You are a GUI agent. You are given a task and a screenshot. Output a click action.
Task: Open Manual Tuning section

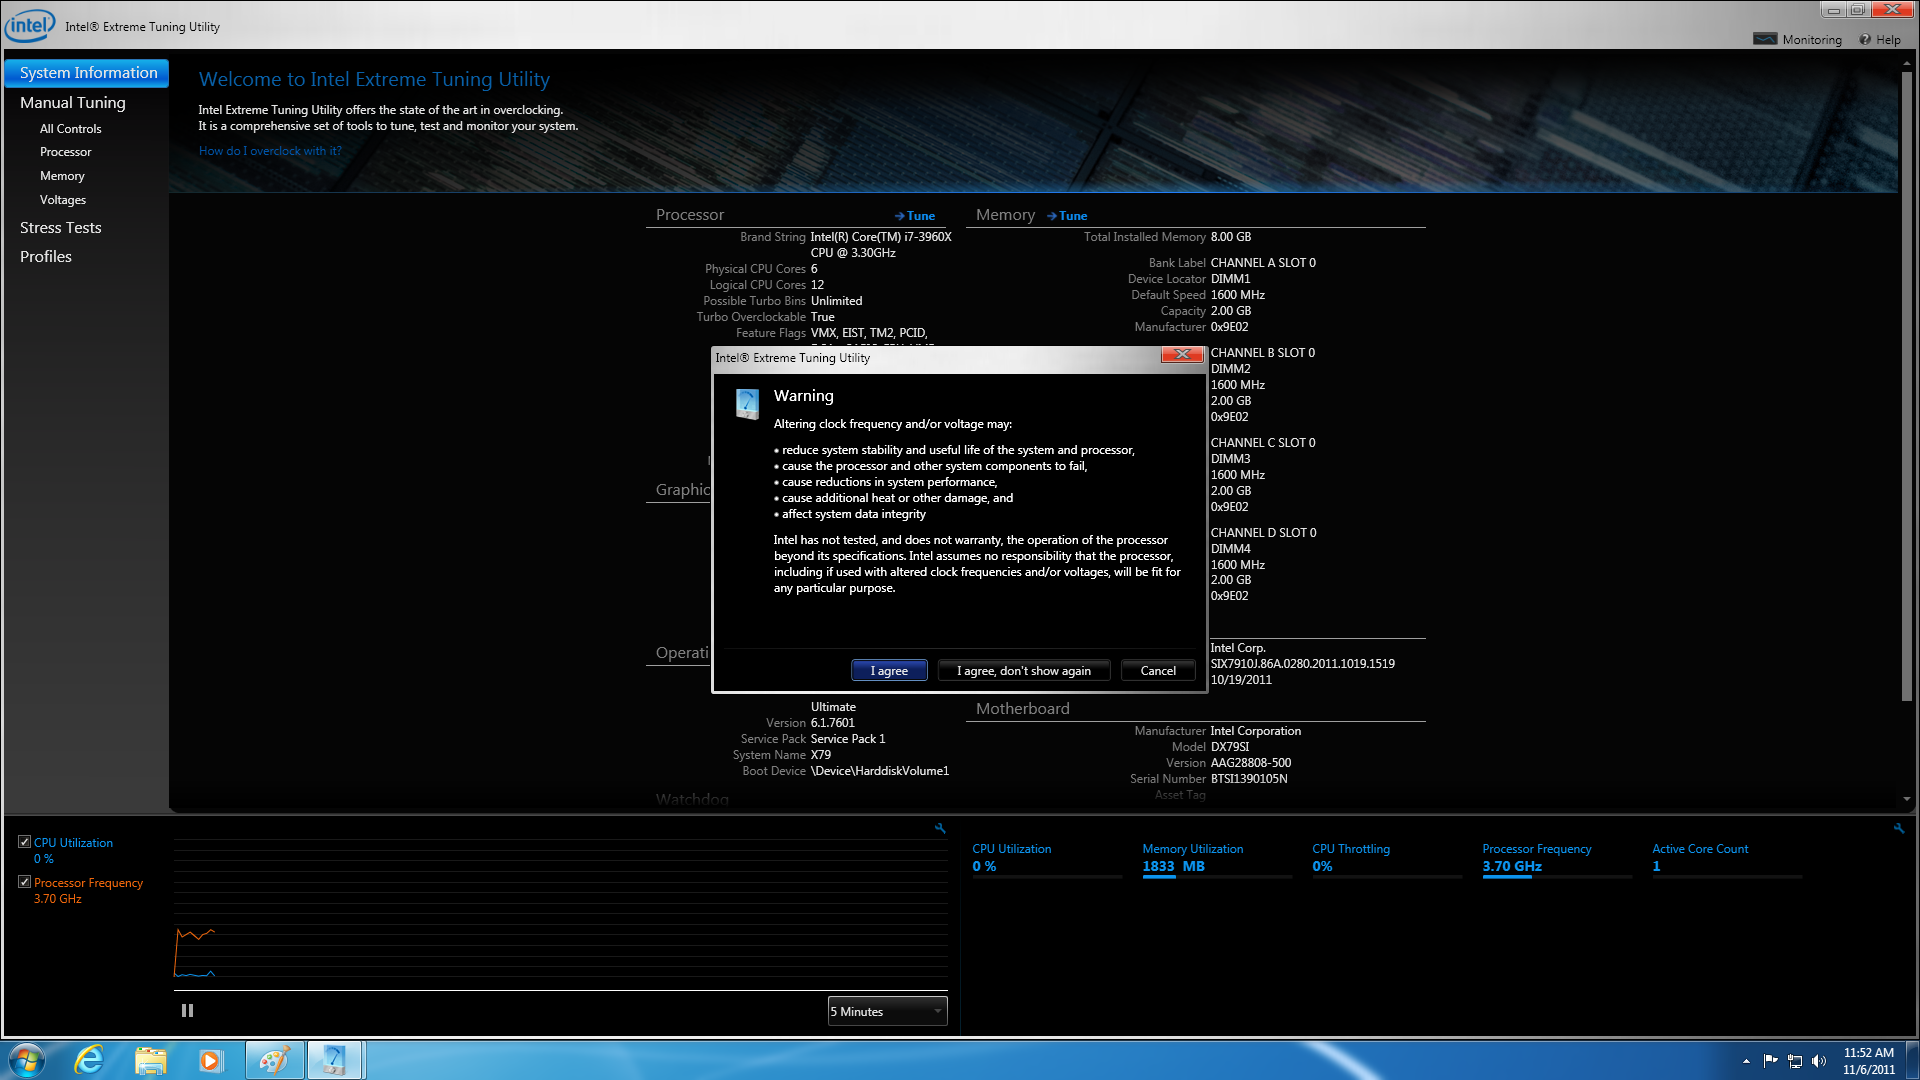[73, 103]
